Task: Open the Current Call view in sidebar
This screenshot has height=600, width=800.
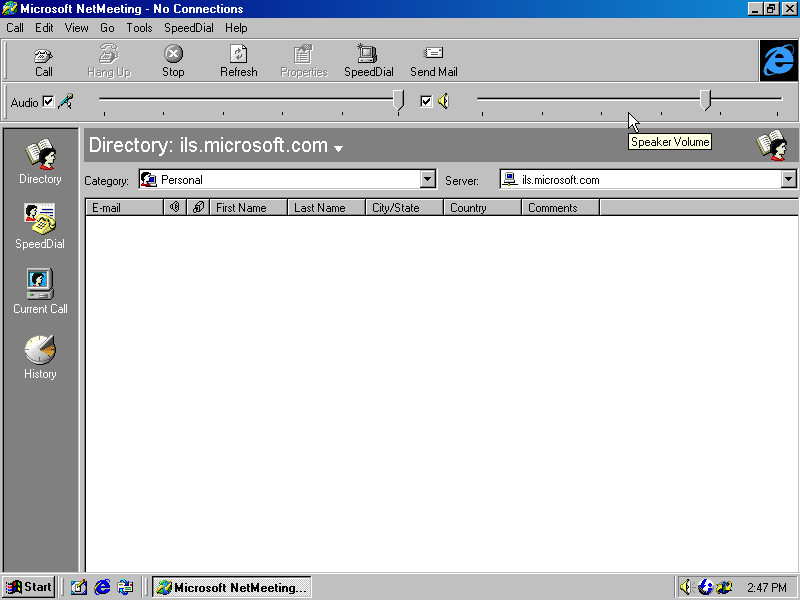Action: 40,291
